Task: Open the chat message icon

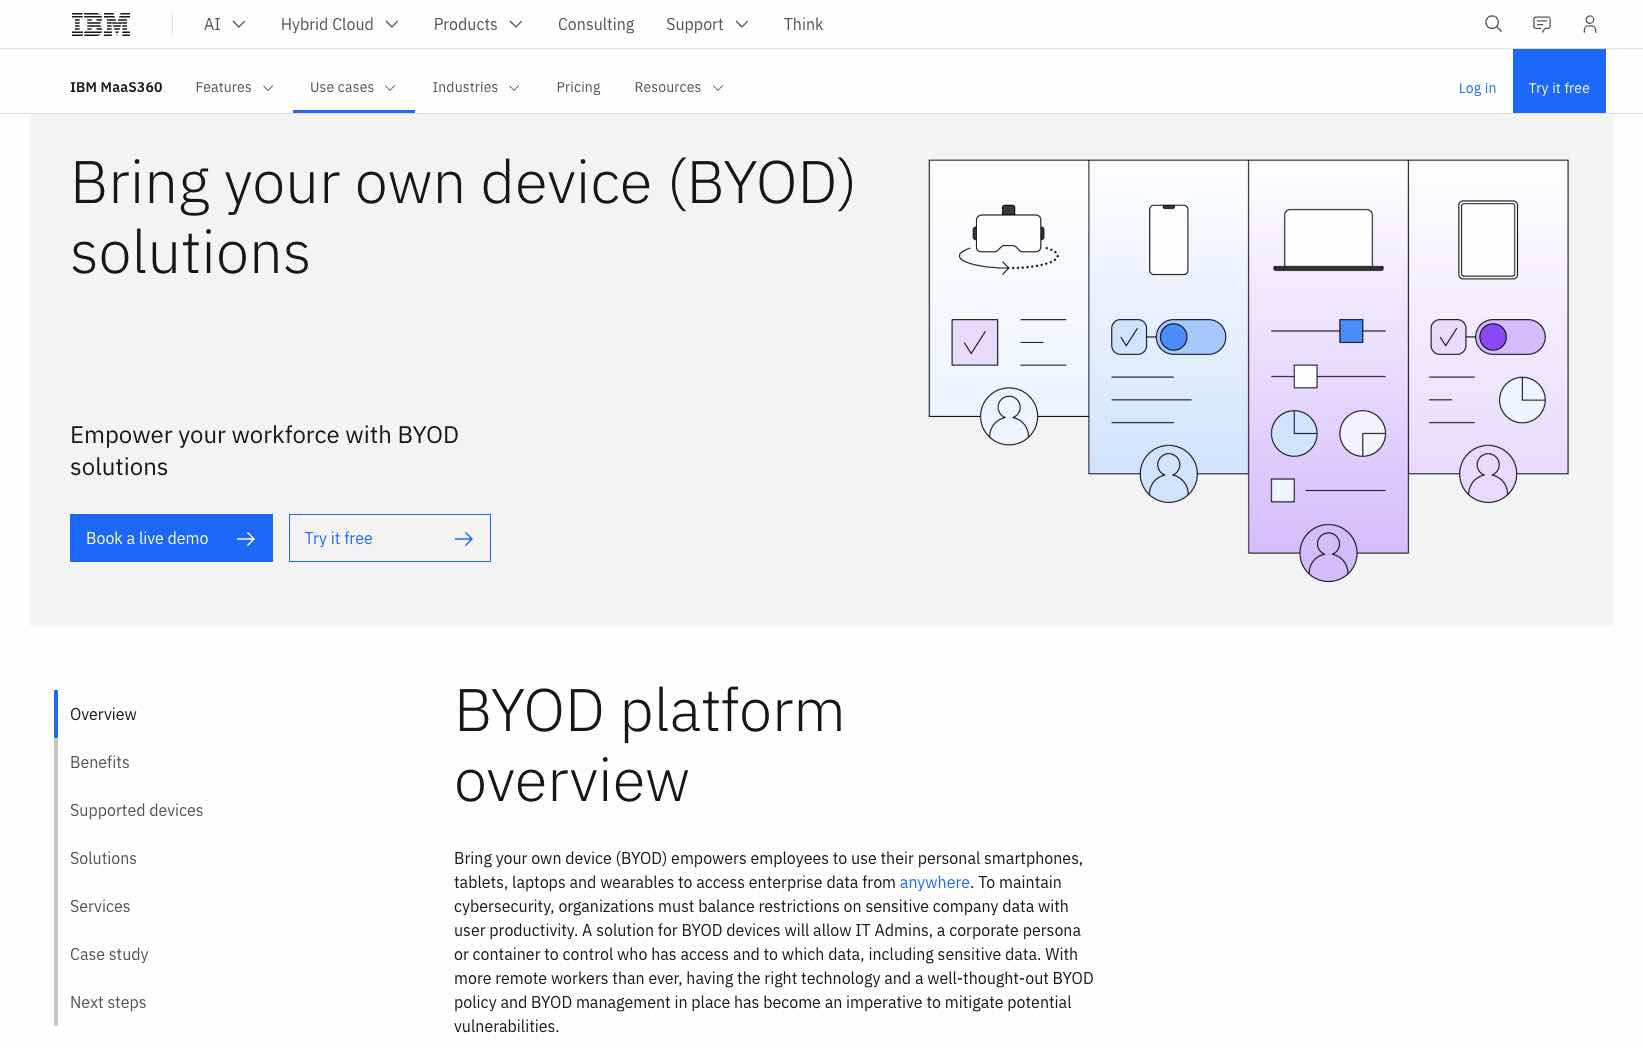Action: (x=1541, y=24)
